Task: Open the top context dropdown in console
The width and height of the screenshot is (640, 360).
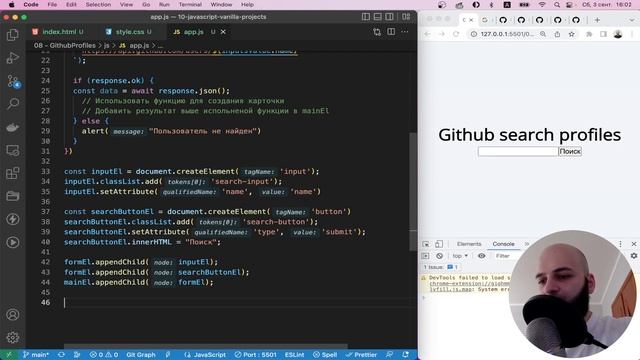Action: 460,256
